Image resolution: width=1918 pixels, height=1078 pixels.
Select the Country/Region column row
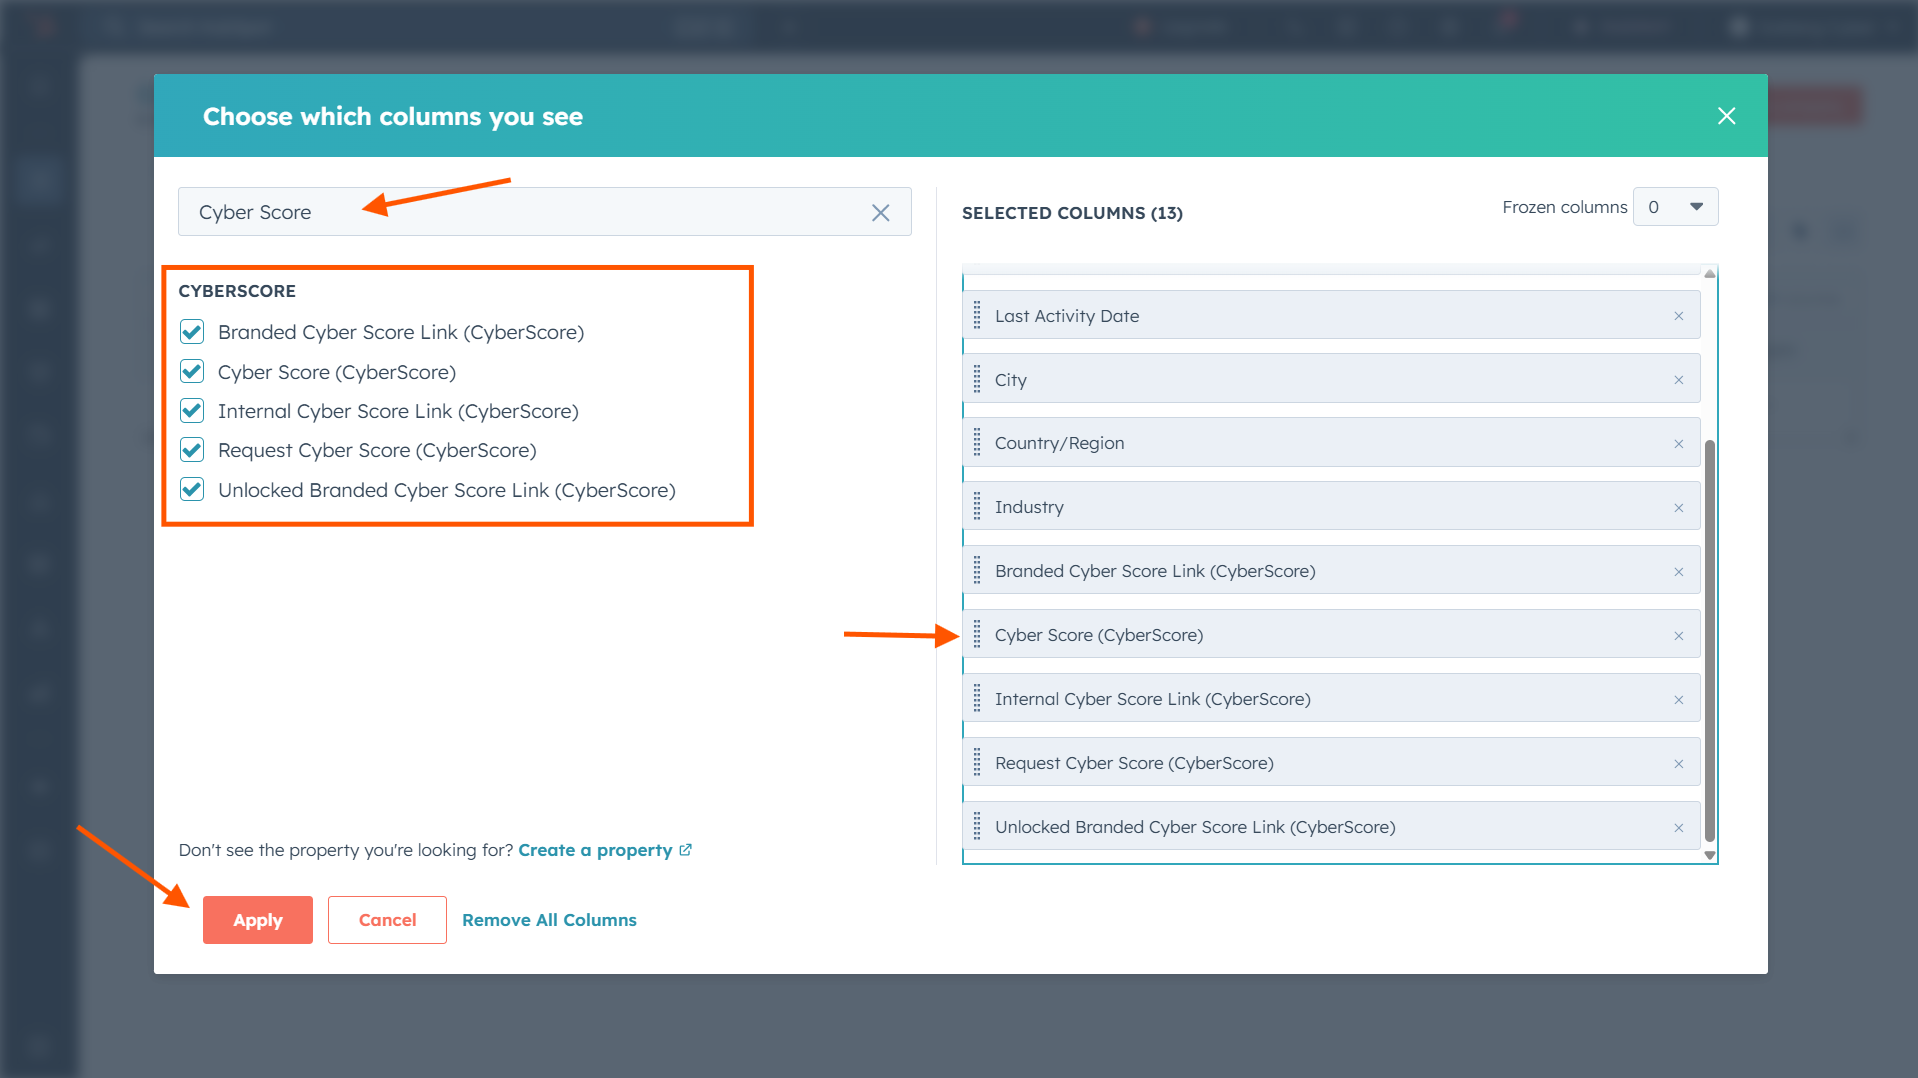pyautogui.click(x=1332, y=443)
